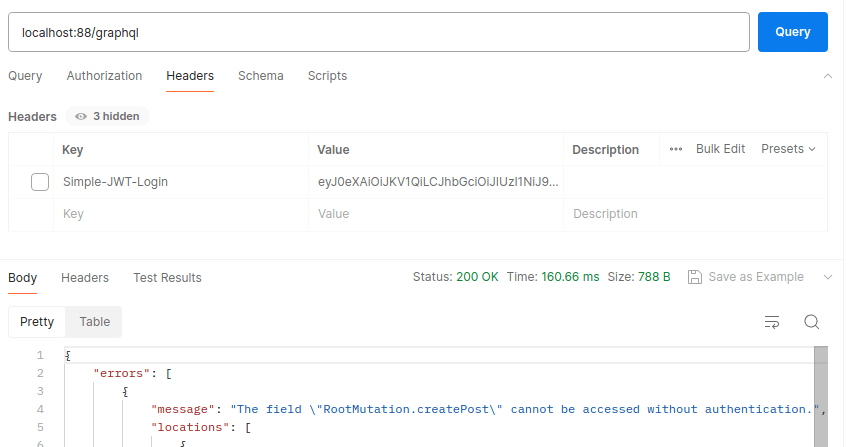Open the column options three-dots menu
This screenshot has width=848, height=447.
[x=675, y=149]
